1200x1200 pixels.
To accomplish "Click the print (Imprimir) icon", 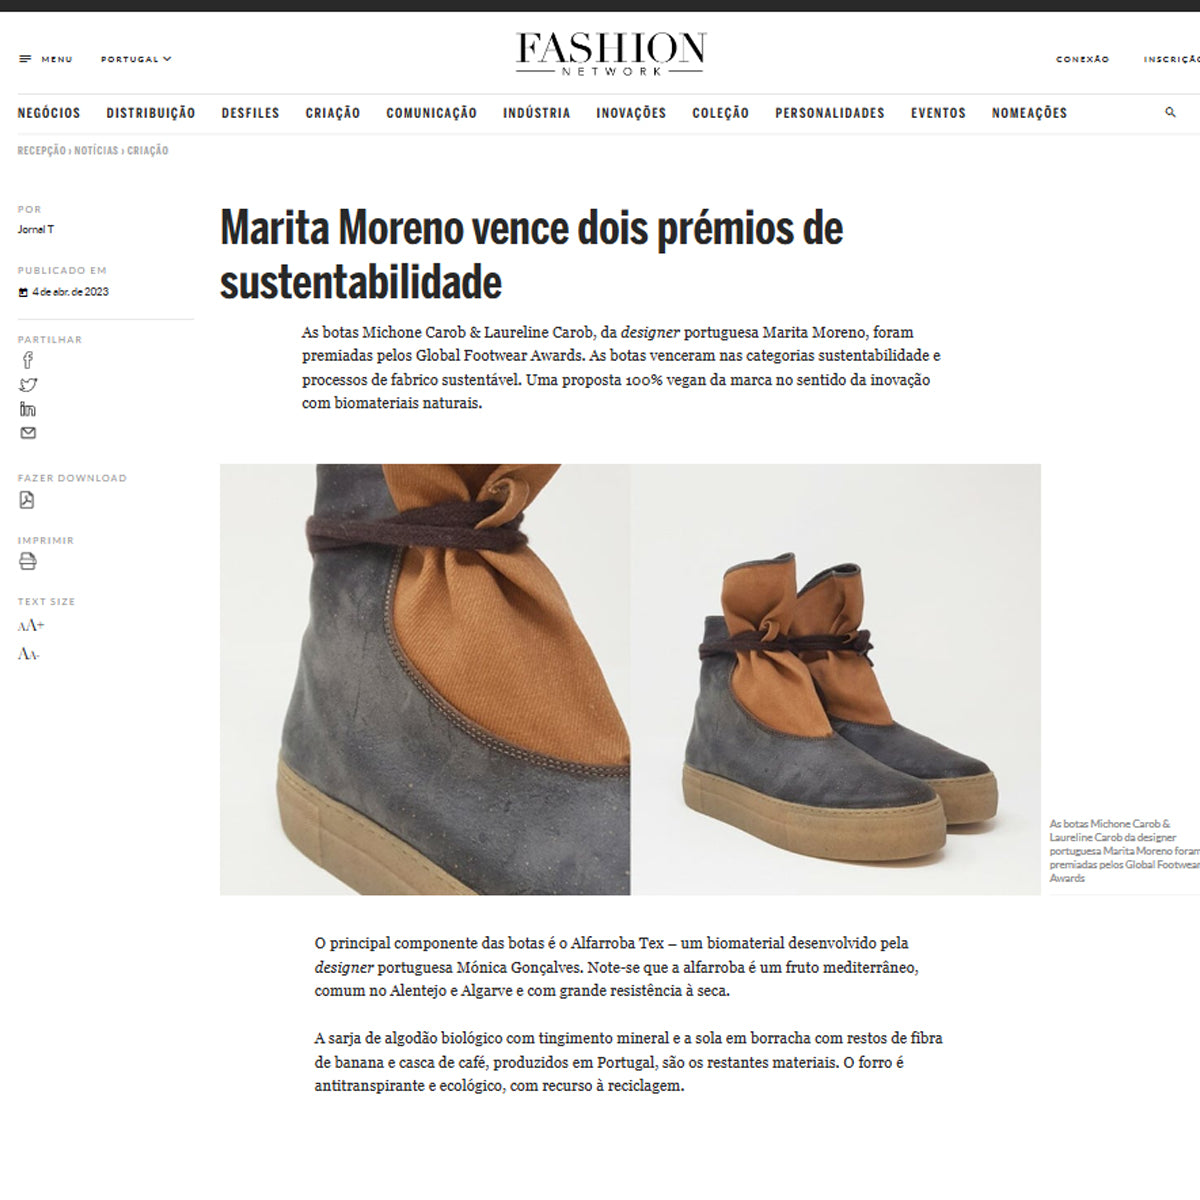I will (x=28, y=561).
